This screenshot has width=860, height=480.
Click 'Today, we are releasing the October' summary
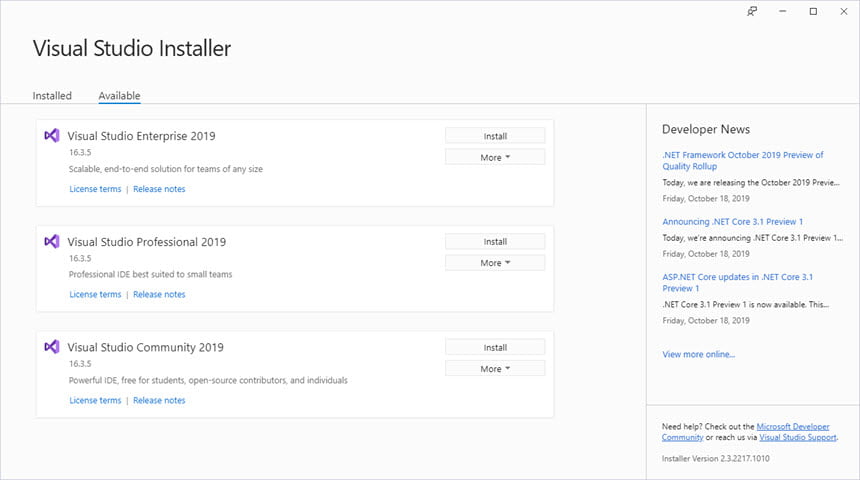(x=750, y=182)
